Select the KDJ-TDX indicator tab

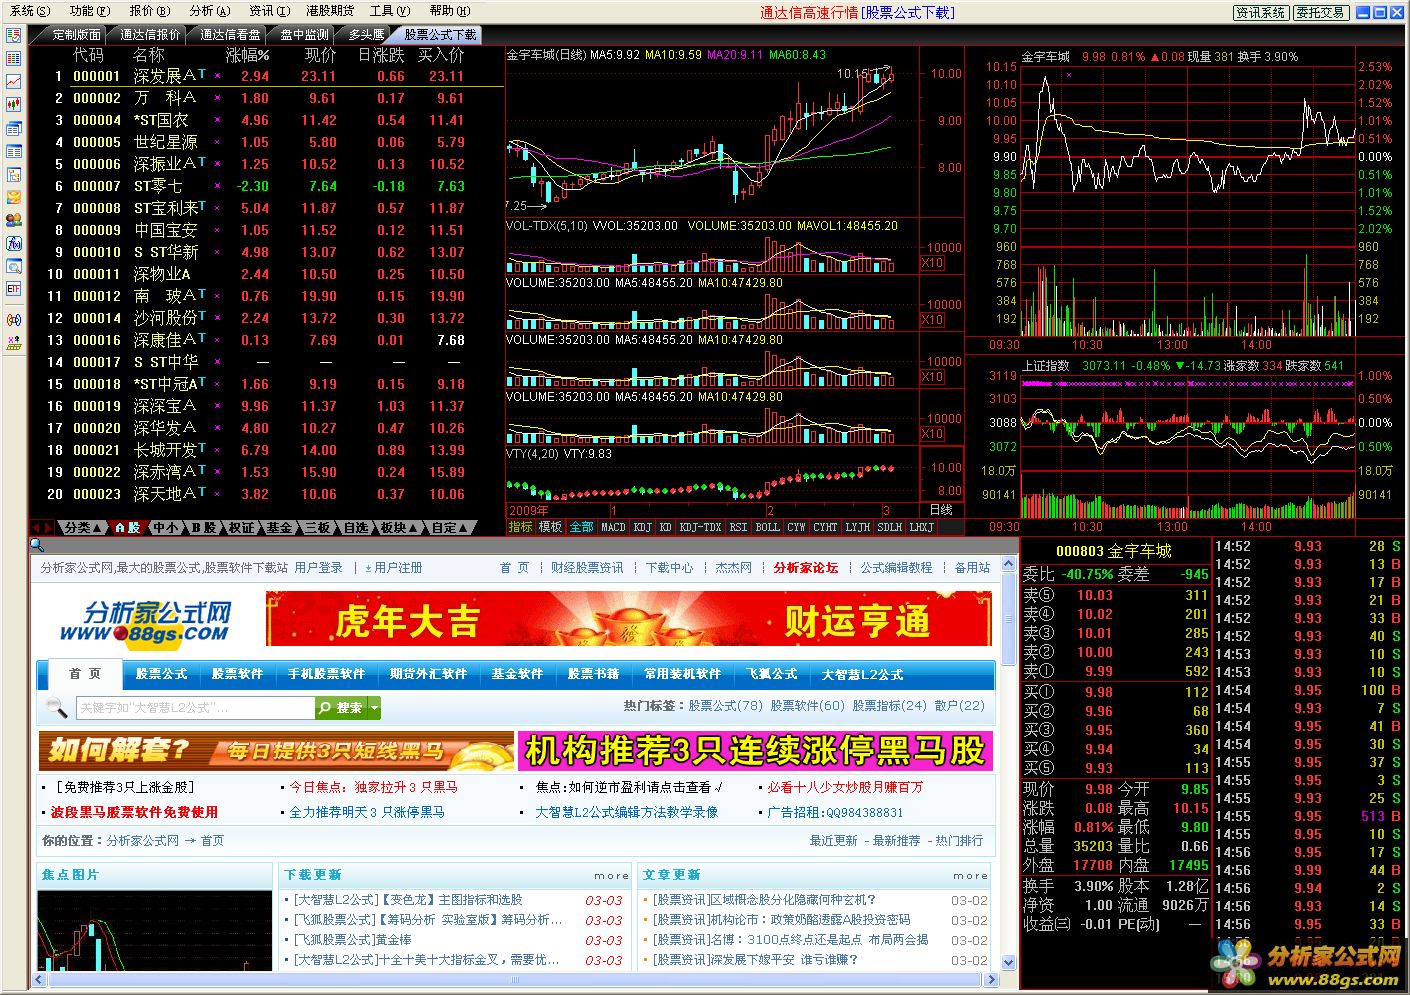pos(700,527)
